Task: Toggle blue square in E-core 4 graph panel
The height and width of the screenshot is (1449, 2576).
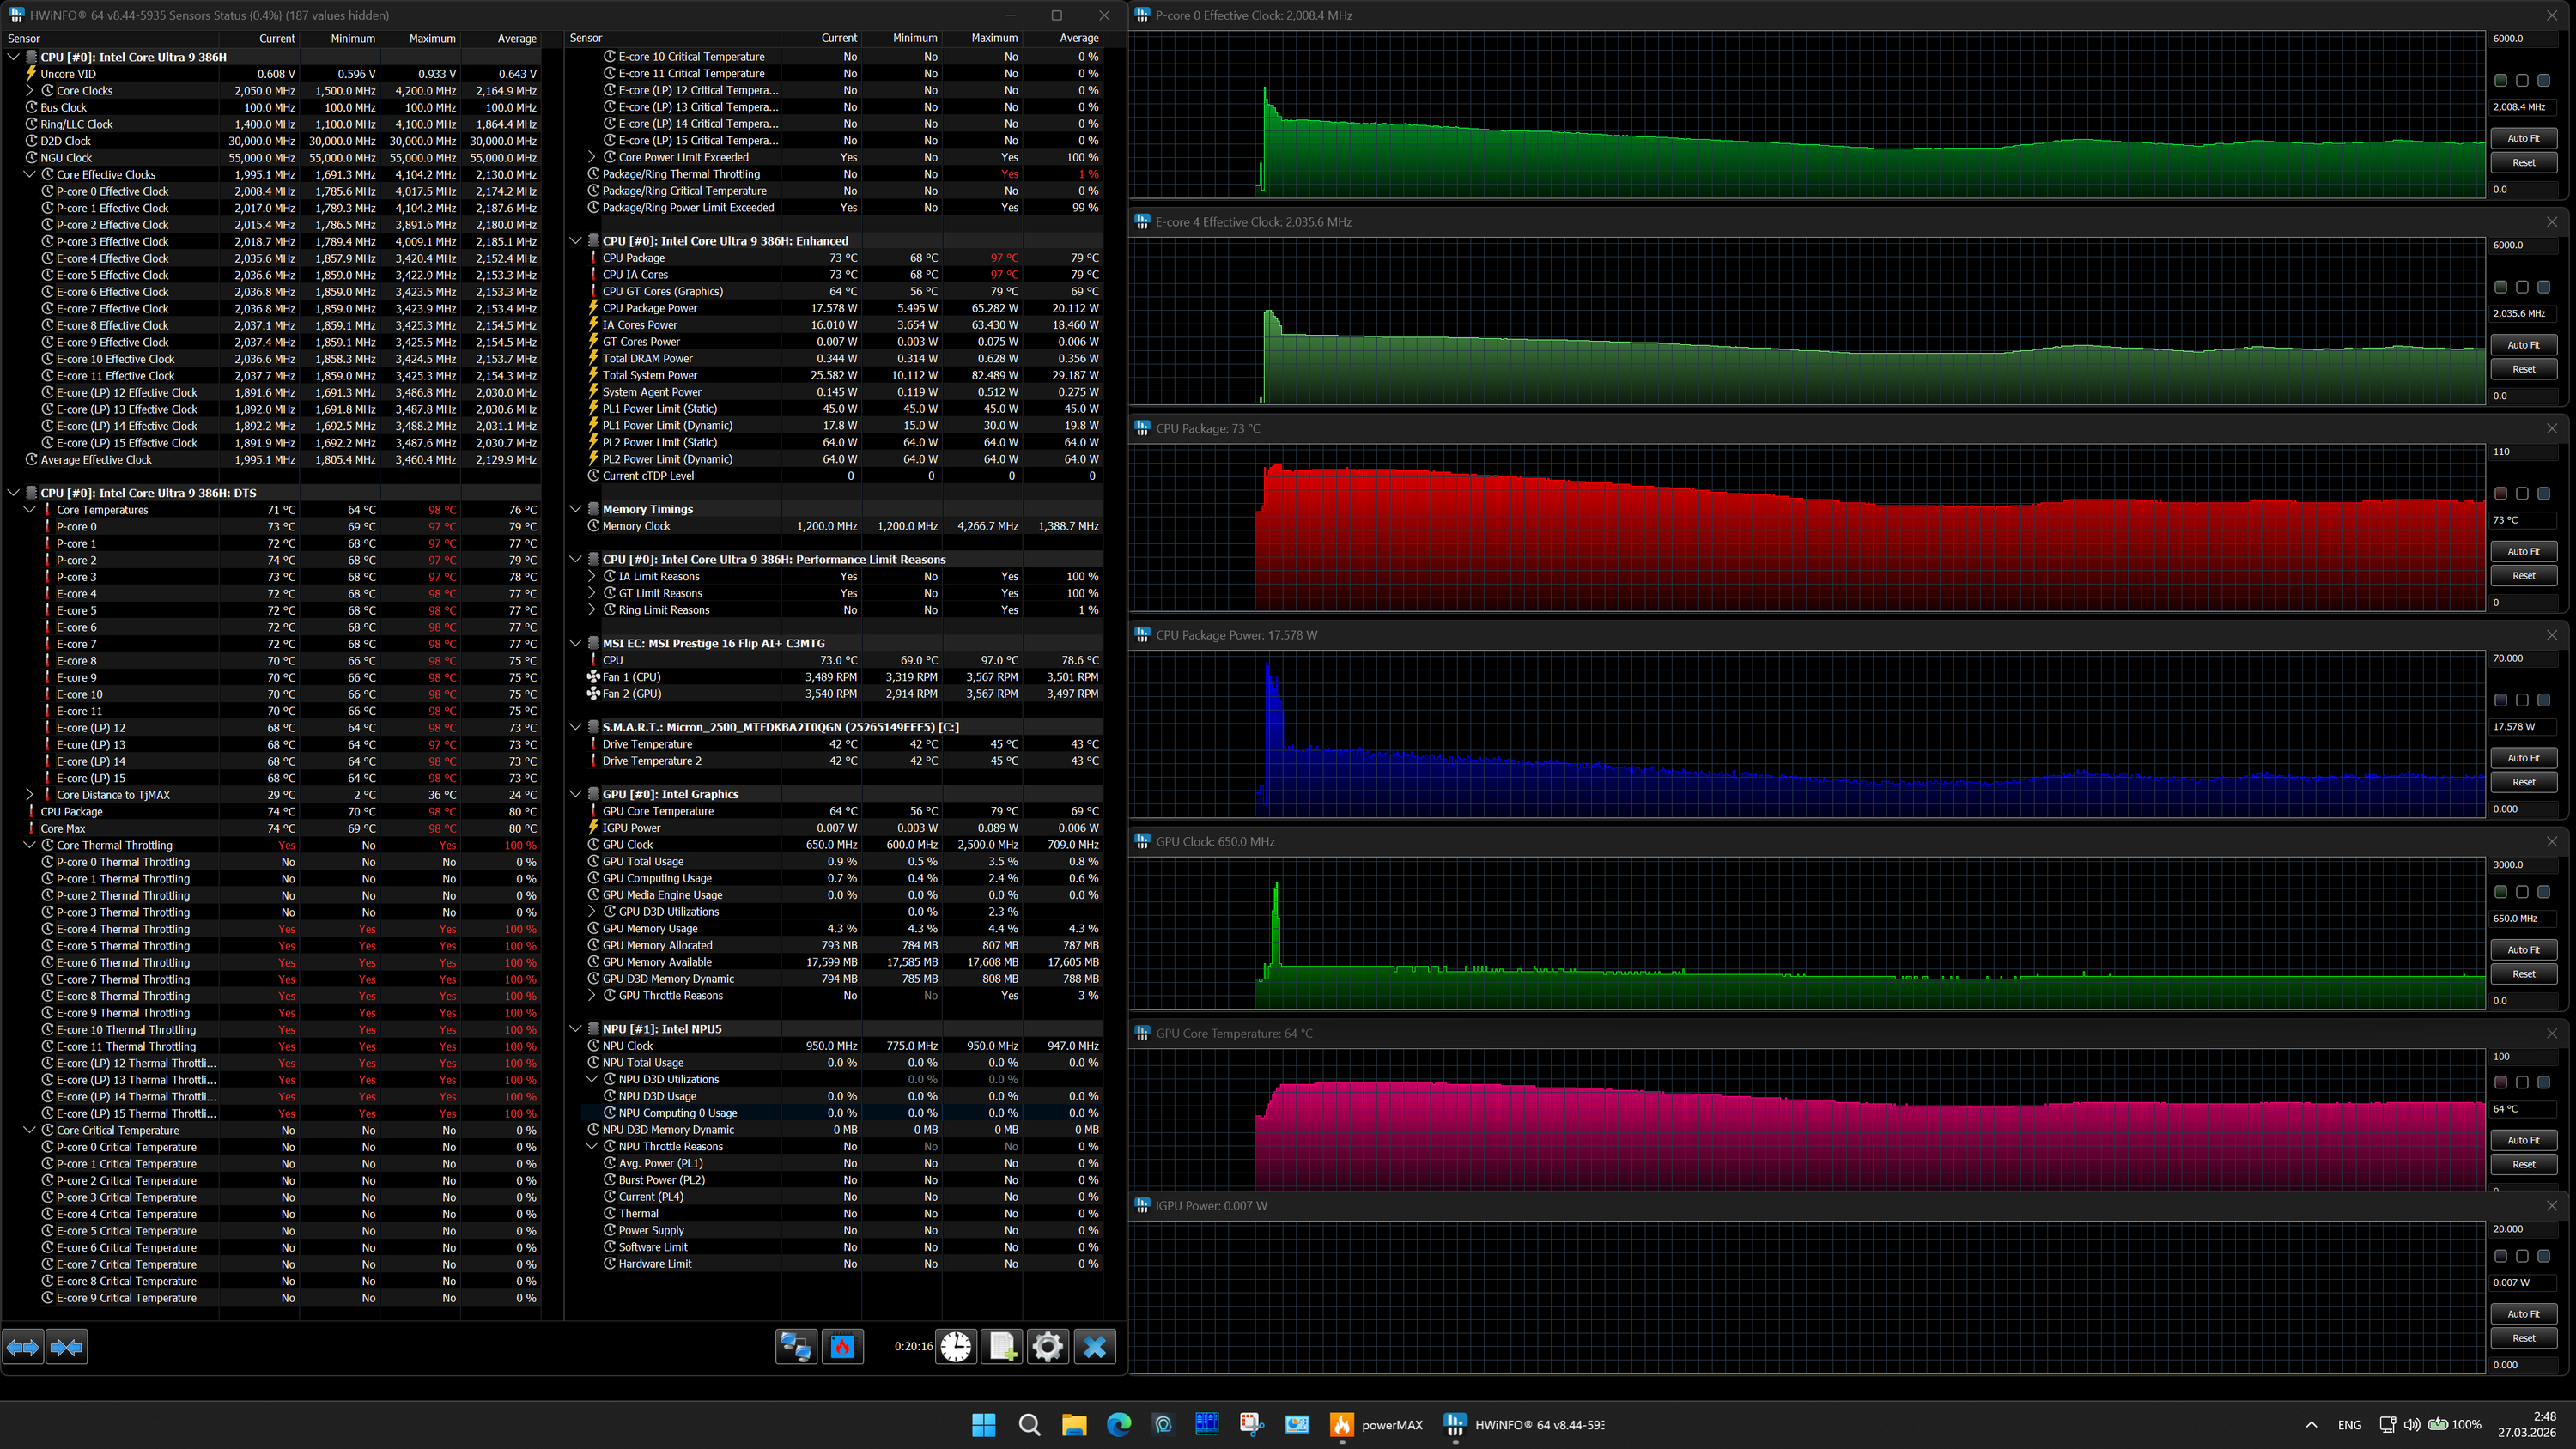Action: [x=2543, y=287]
